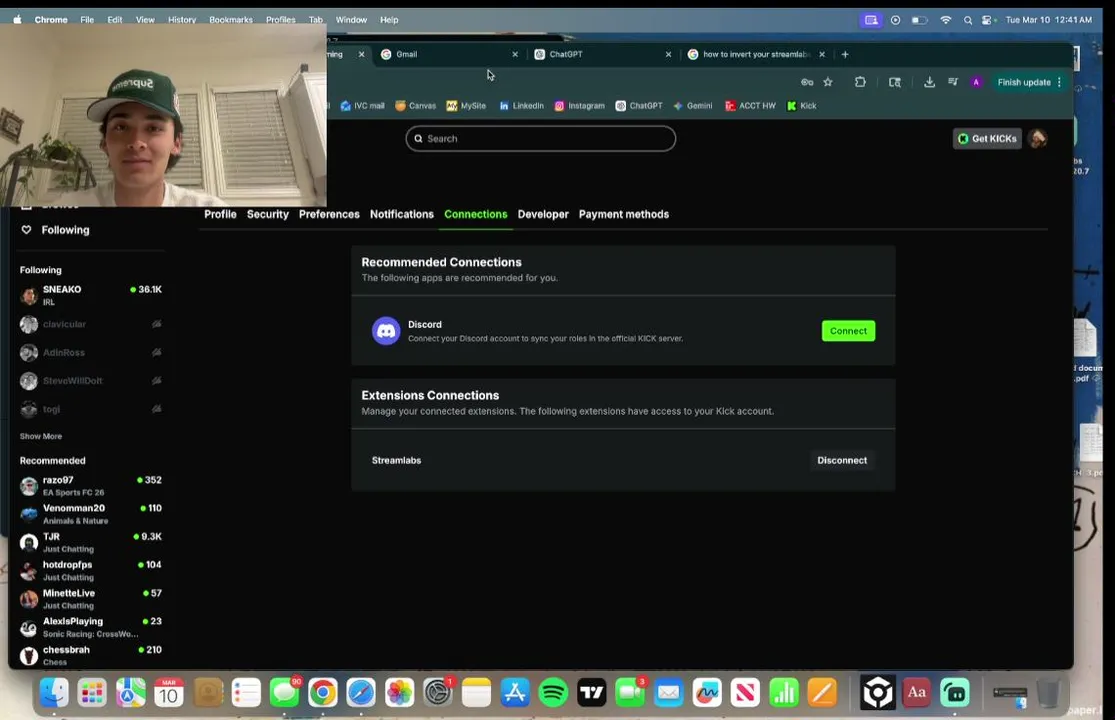Open Photos app in the Dock
Viewport: 1115px width, 720px height.
[400, 692]
